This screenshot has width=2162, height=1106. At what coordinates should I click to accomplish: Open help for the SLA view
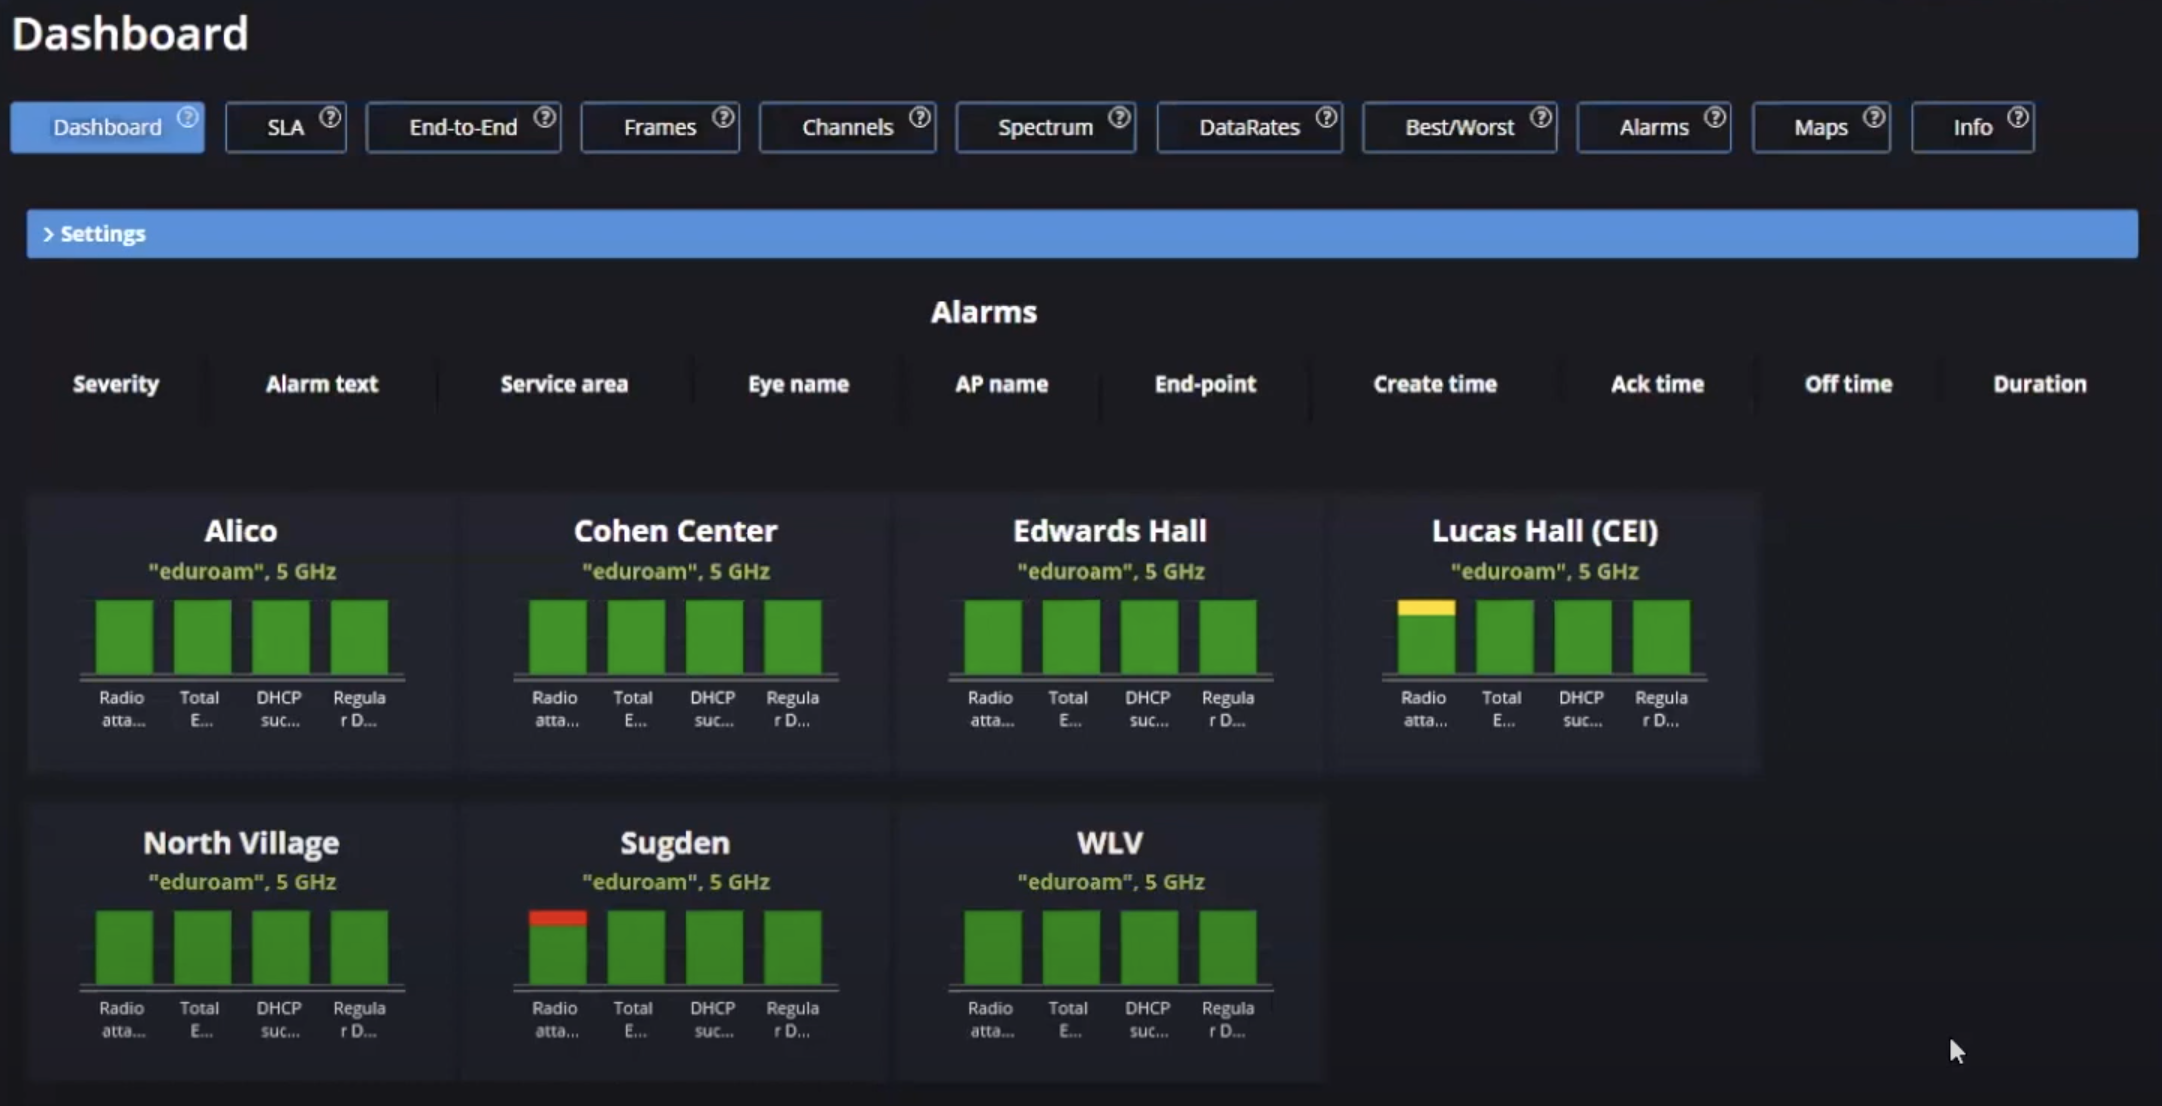pyautogui.click(x=330, y=117)
